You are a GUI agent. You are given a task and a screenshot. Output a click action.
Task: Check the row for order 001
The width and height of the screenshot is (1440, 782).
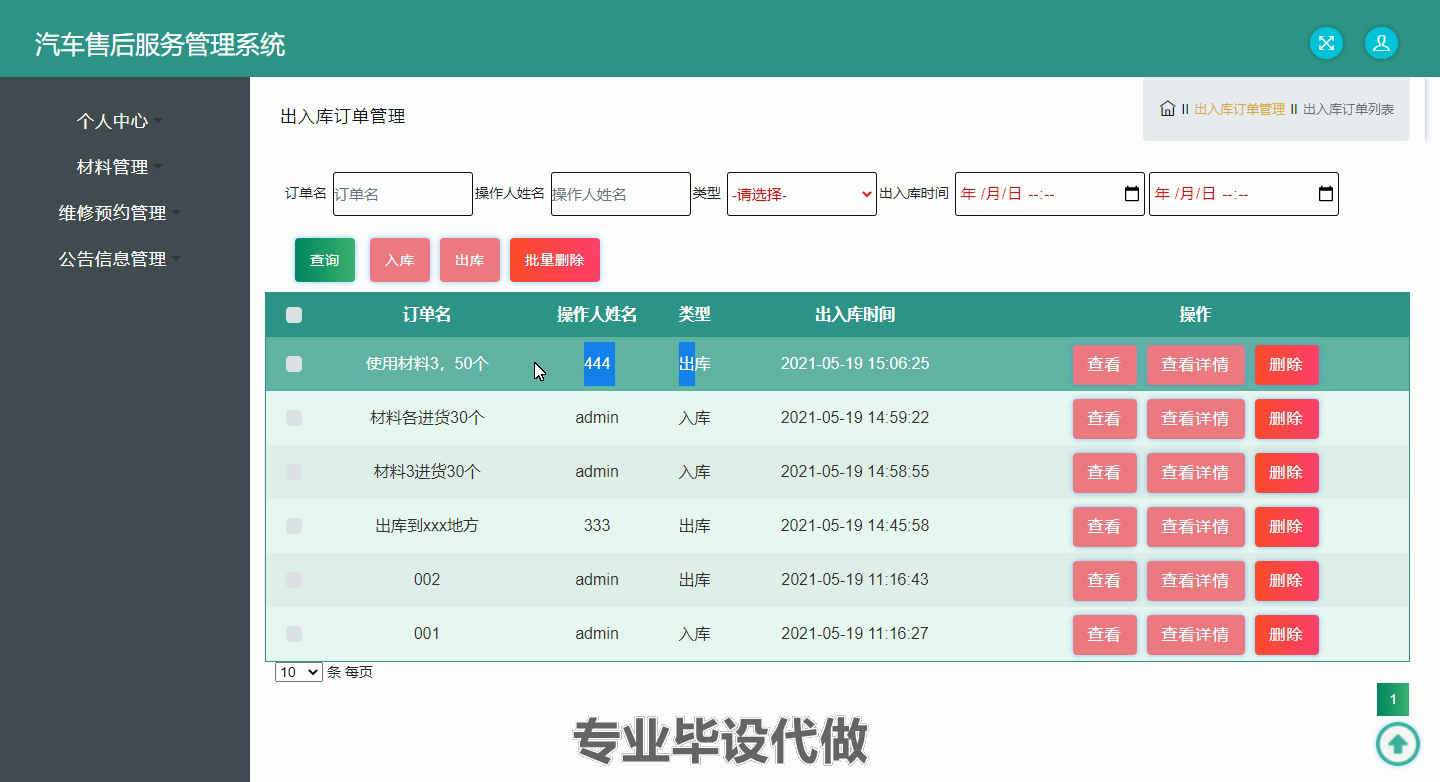click(x=294, y=634)
